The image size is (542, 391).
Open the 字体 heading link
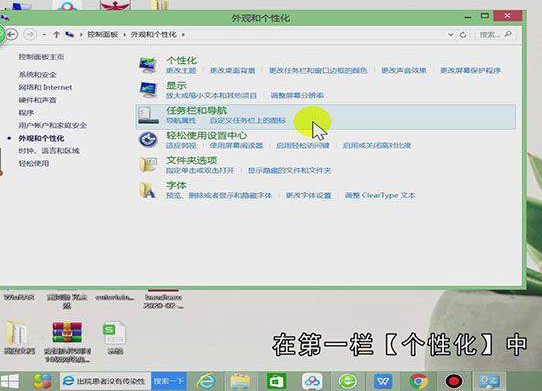(176, 185)
